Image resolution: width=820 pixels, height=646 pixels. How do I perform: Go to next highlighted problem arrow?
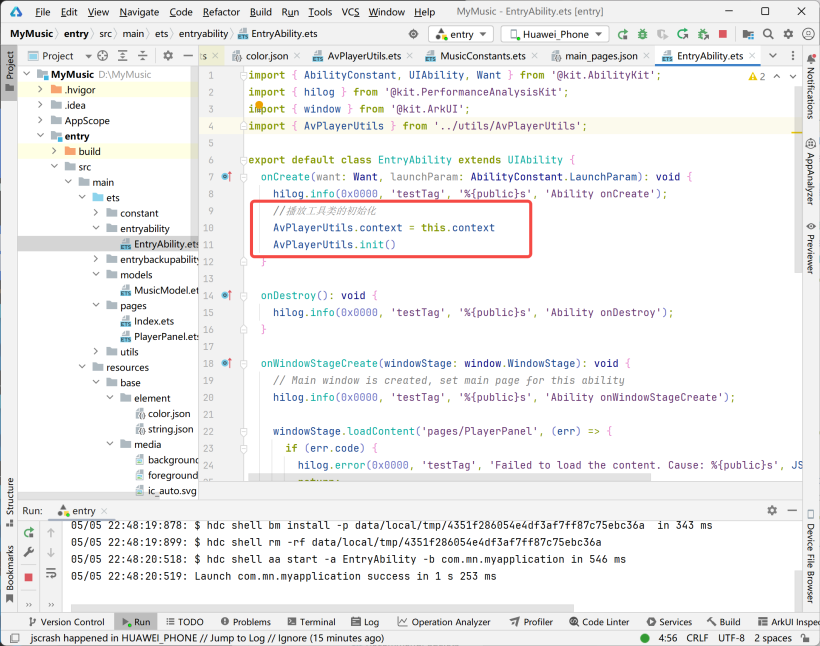[x=793, y=76]
